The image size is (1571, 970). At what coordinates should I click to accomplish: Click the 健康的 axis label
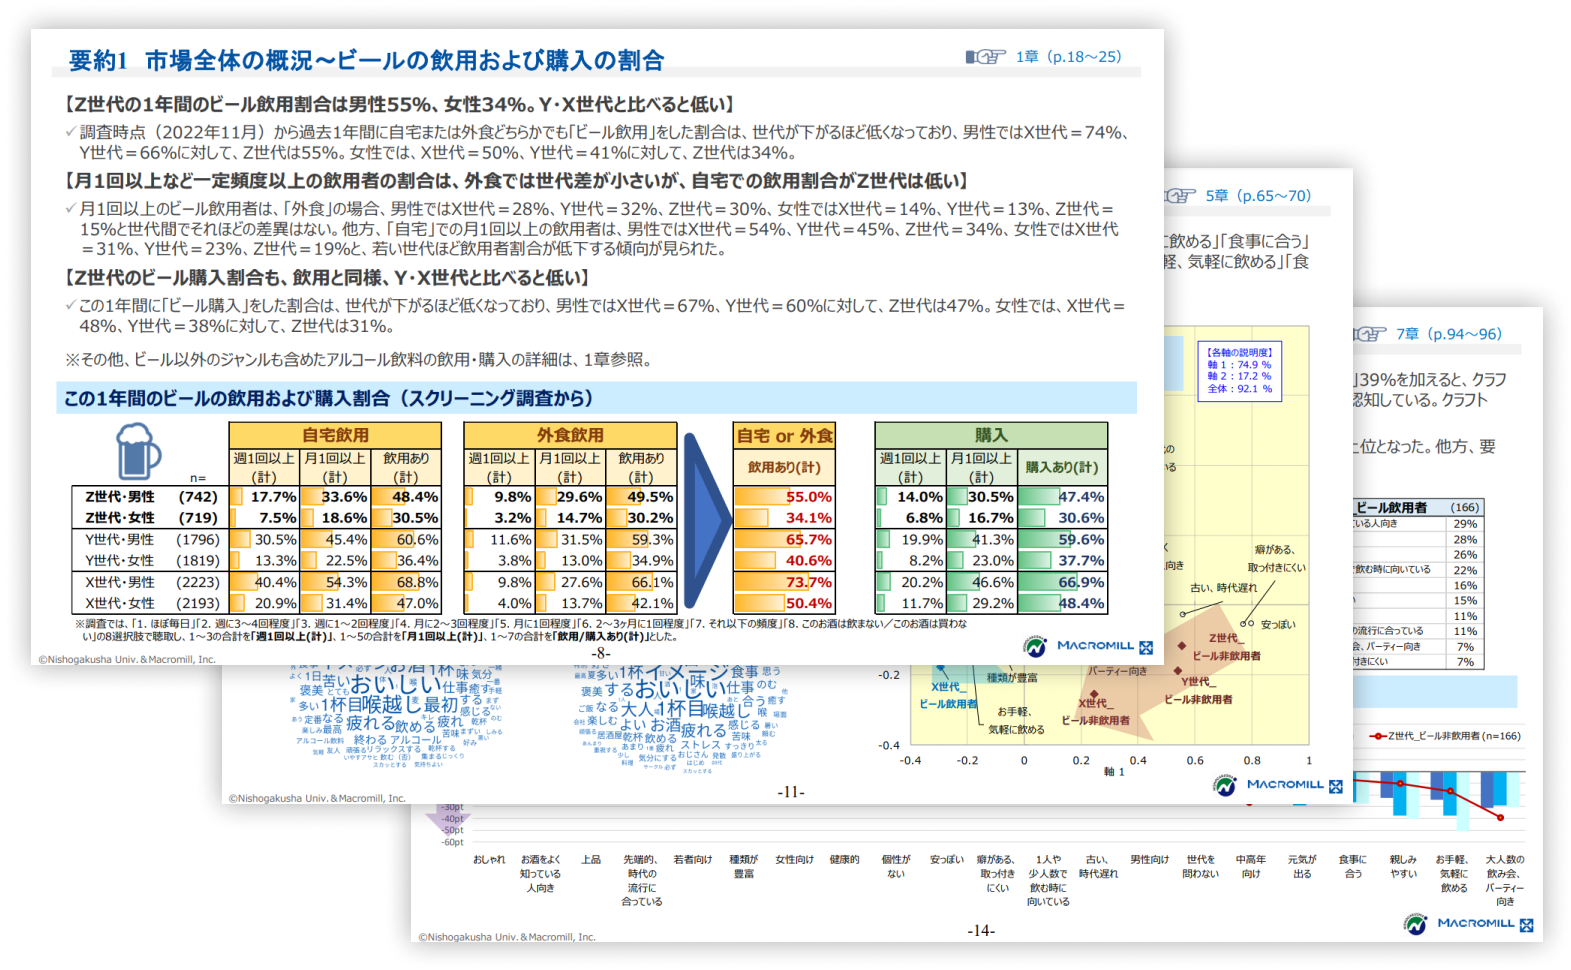click(x=844, y=860)
